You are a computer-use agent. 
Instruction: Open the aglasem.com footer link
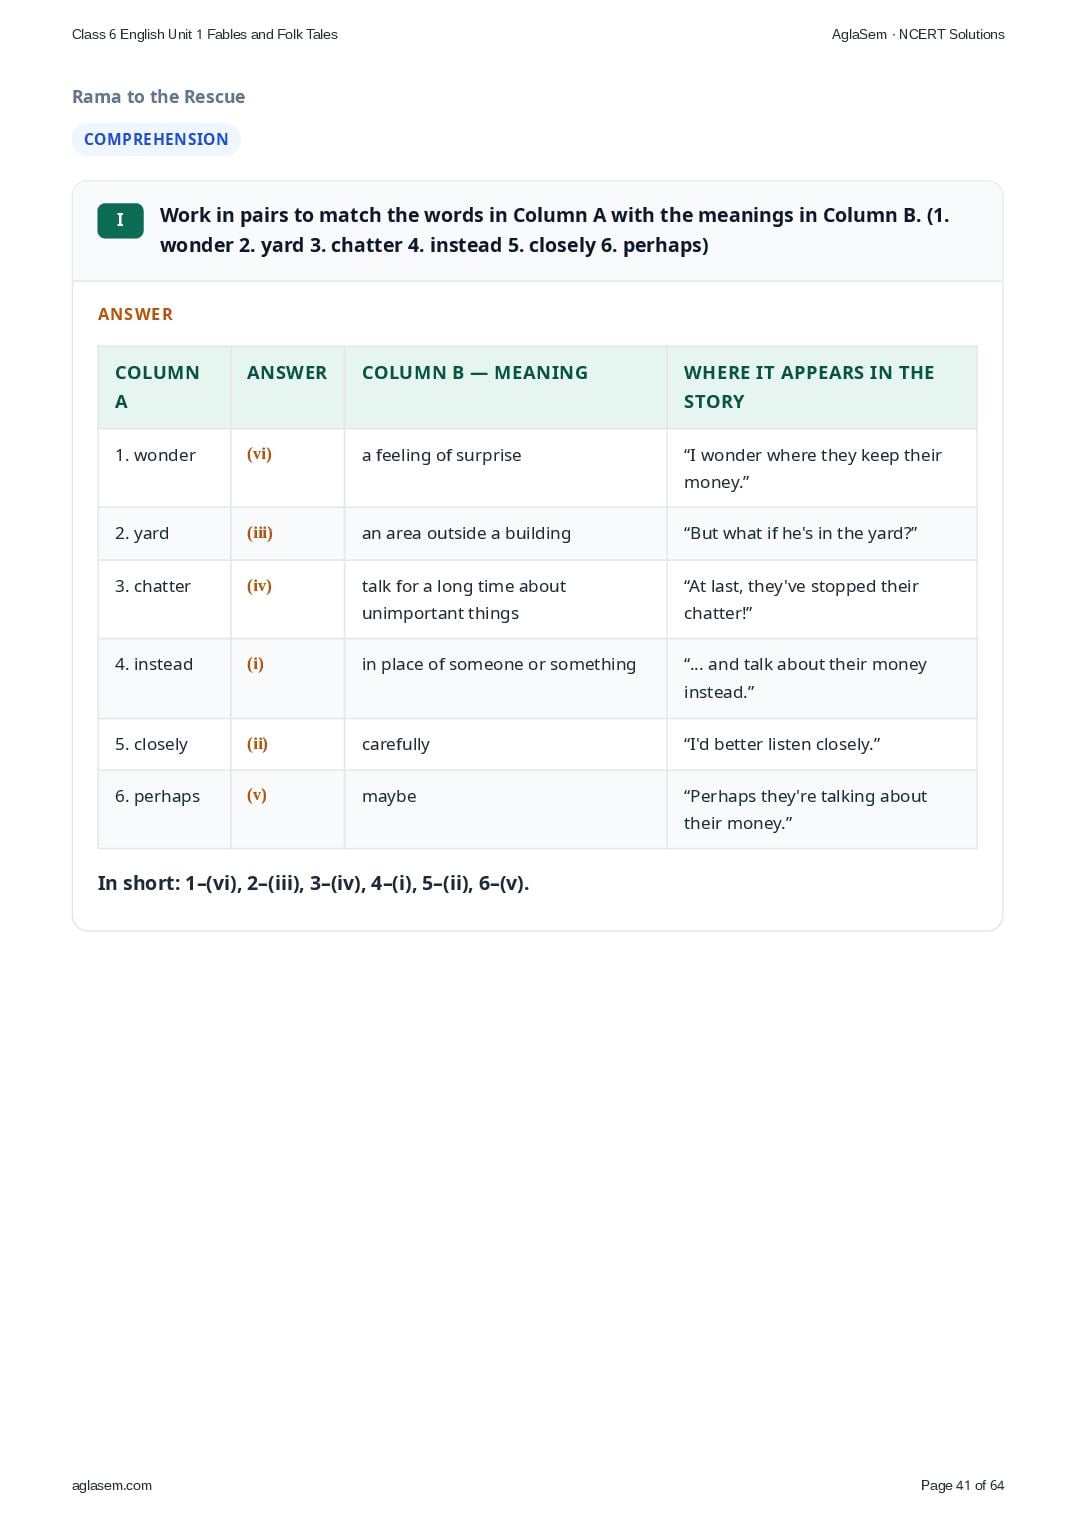click(112, 1485)
